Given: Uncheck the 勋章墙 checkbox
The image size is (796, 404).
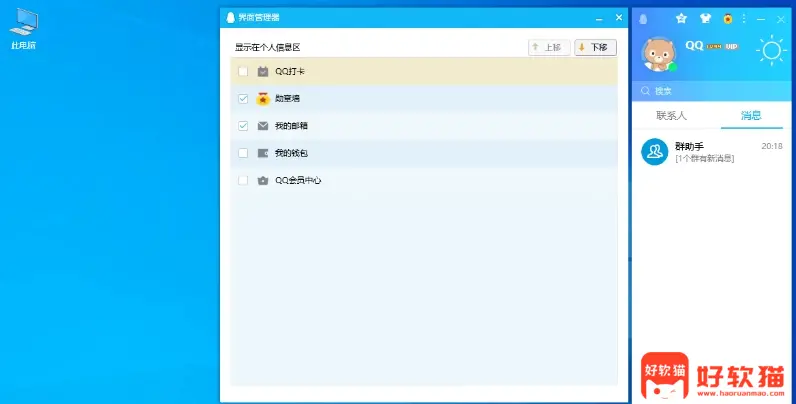Looking at the screenshot, I should (x=243, y=98).
